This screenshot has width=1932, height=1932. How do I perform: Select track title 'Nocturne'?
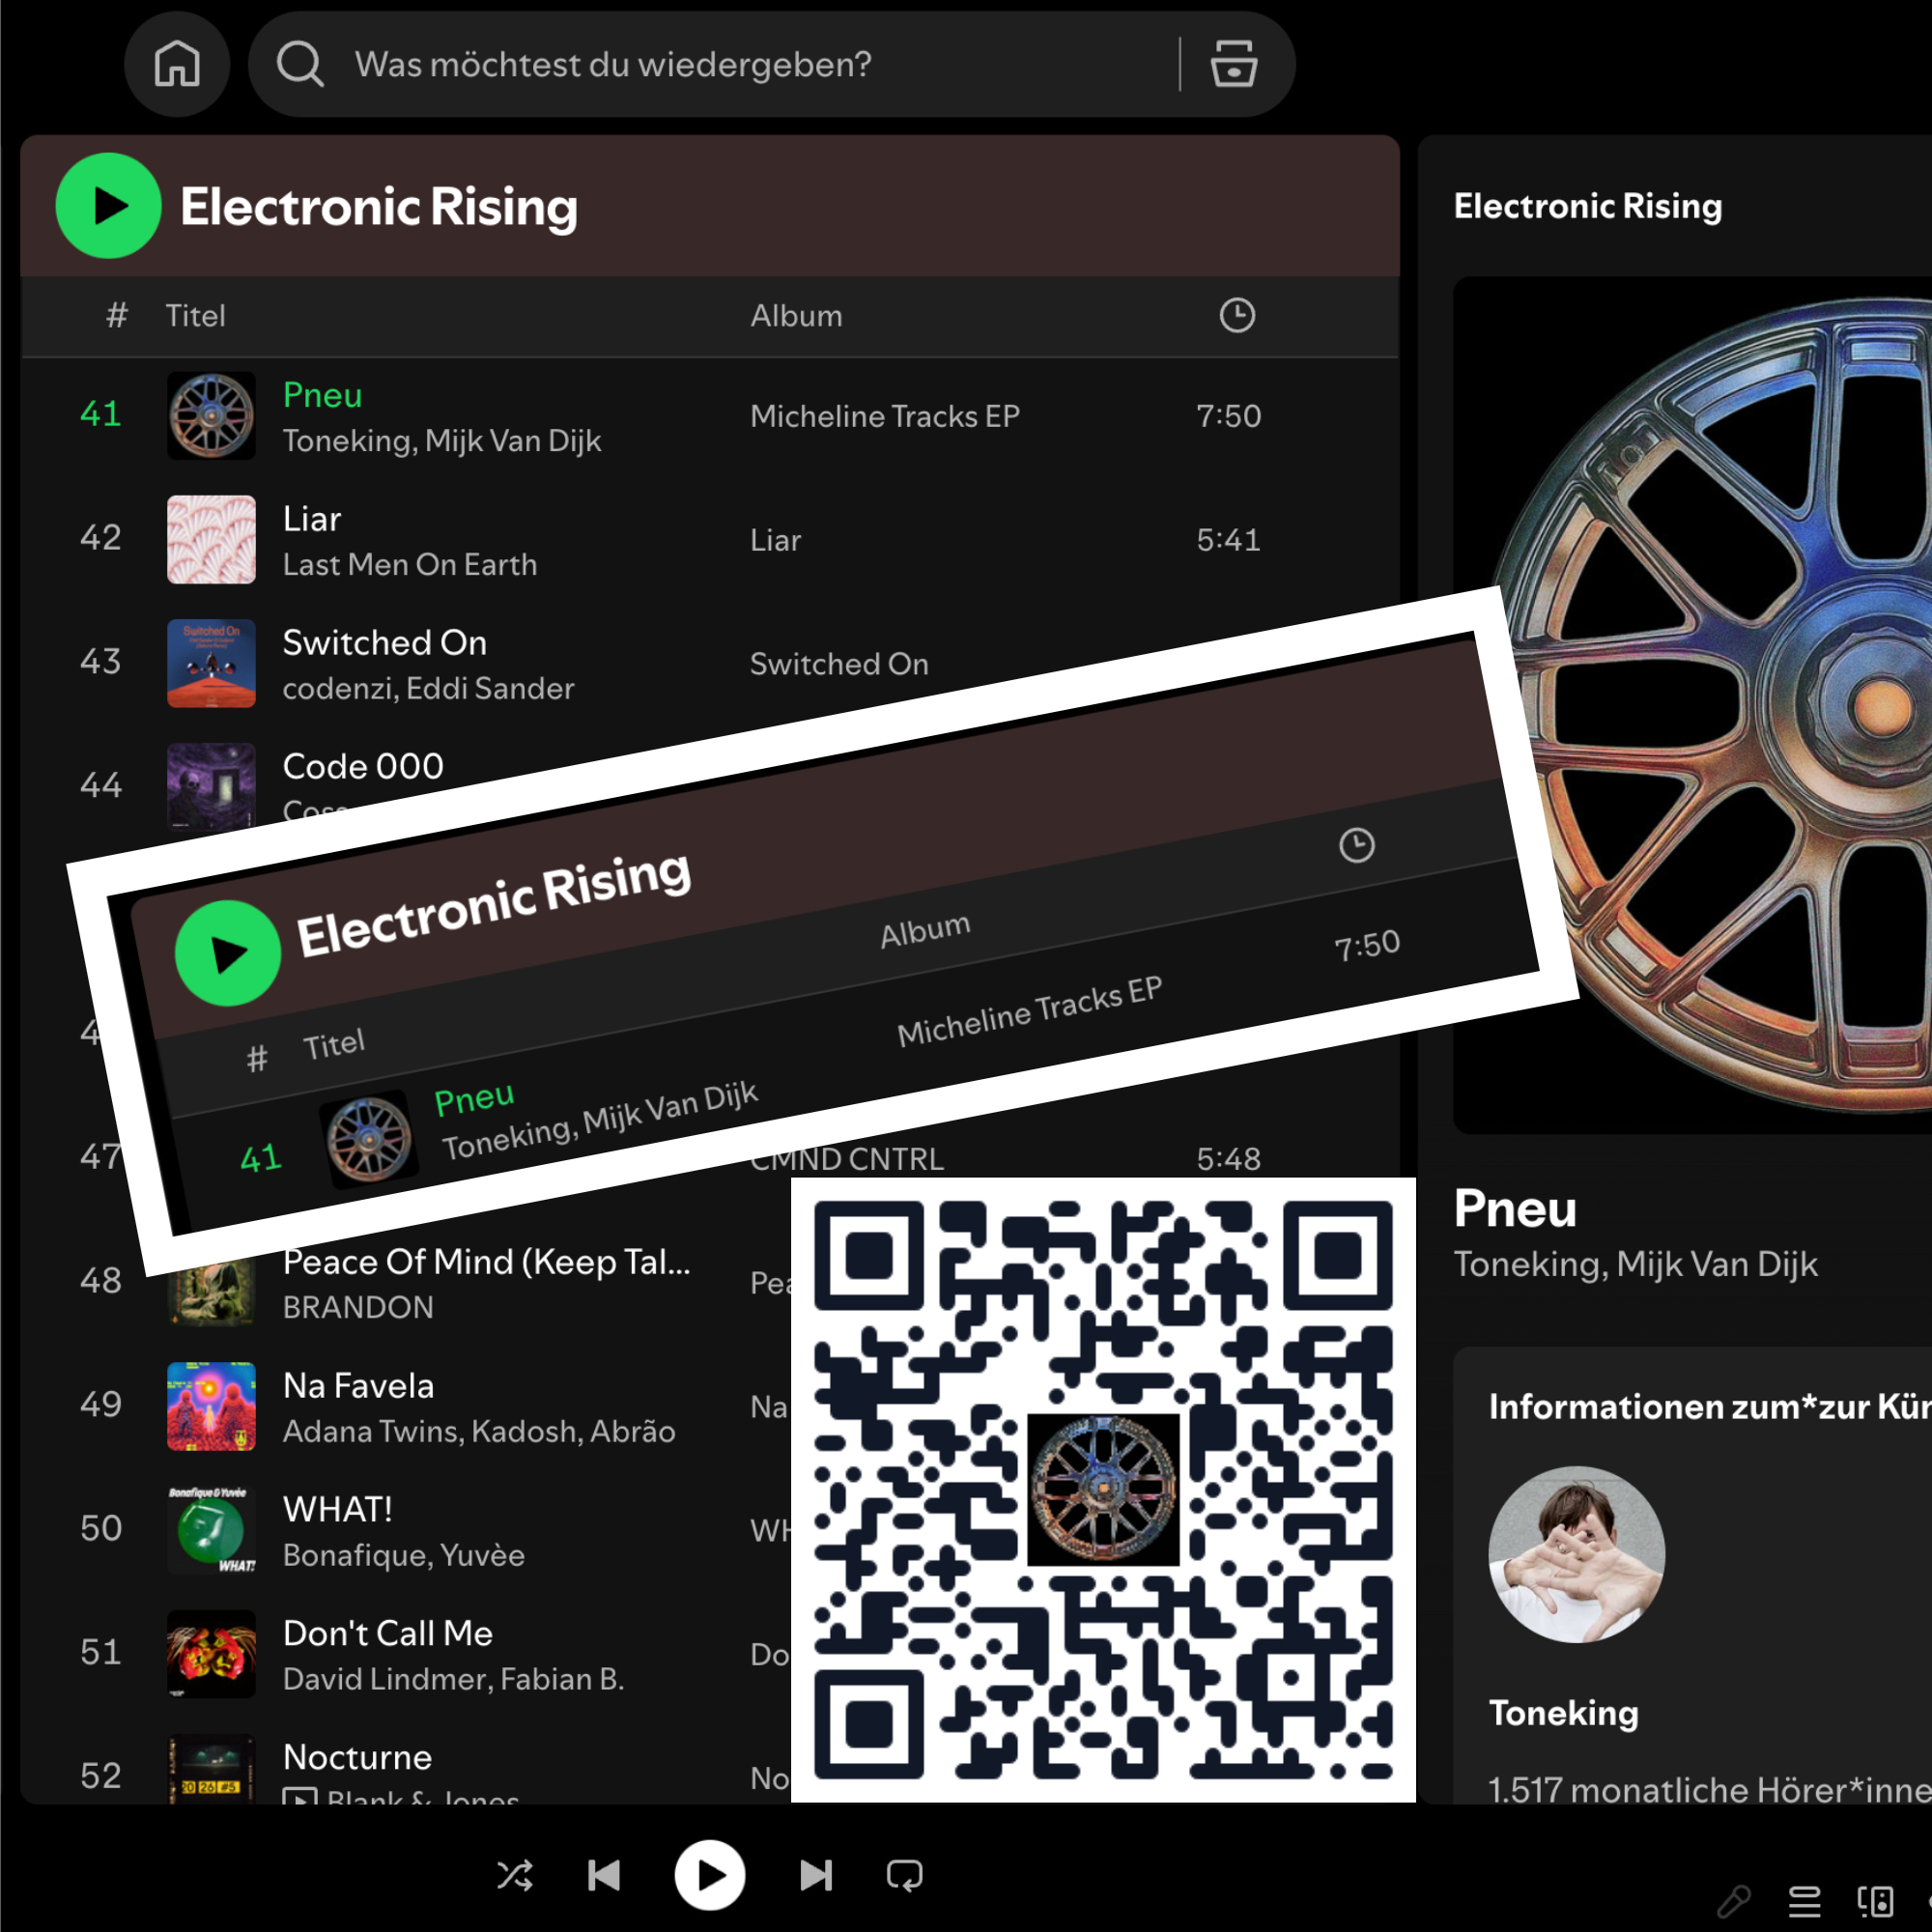[357, 1757]
